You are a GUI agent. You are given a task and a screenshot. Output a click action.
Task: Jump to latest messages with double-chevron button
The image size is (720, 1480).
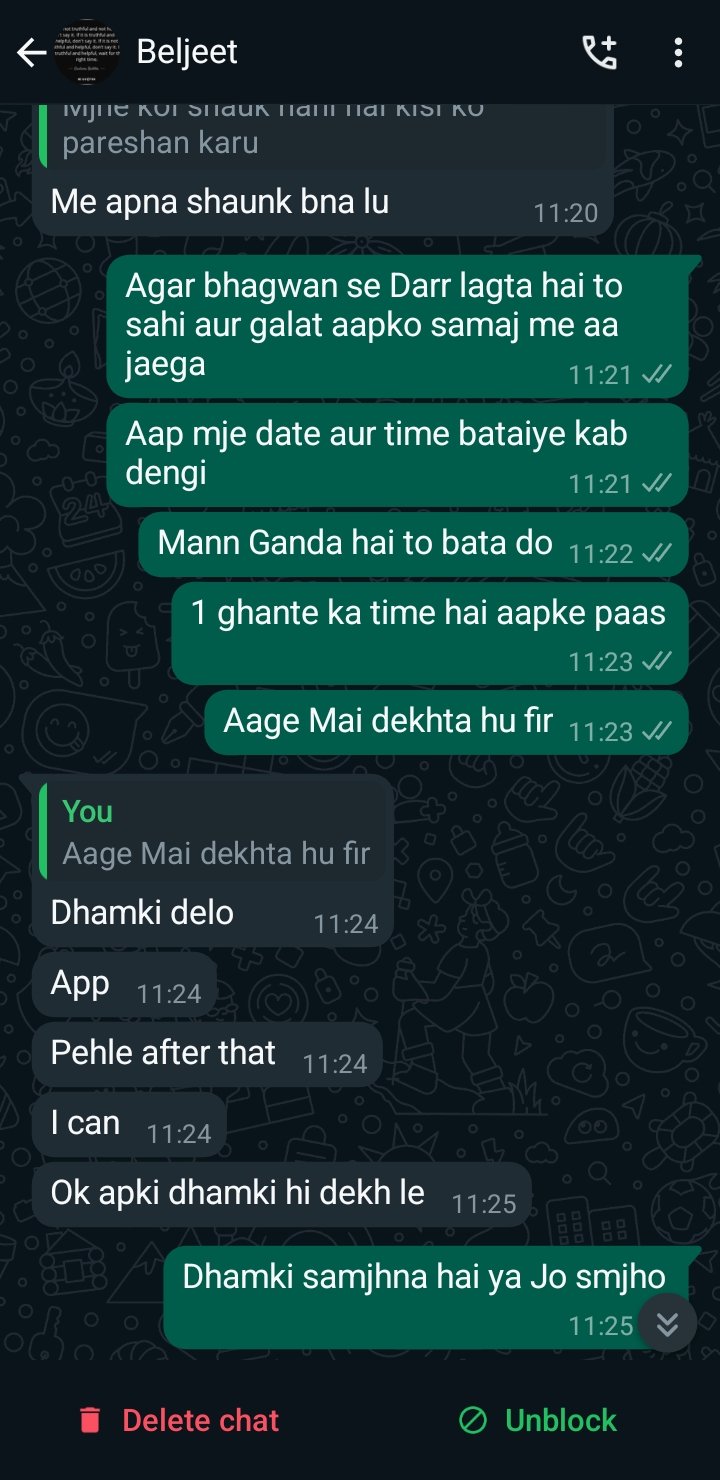(667, 1324)
